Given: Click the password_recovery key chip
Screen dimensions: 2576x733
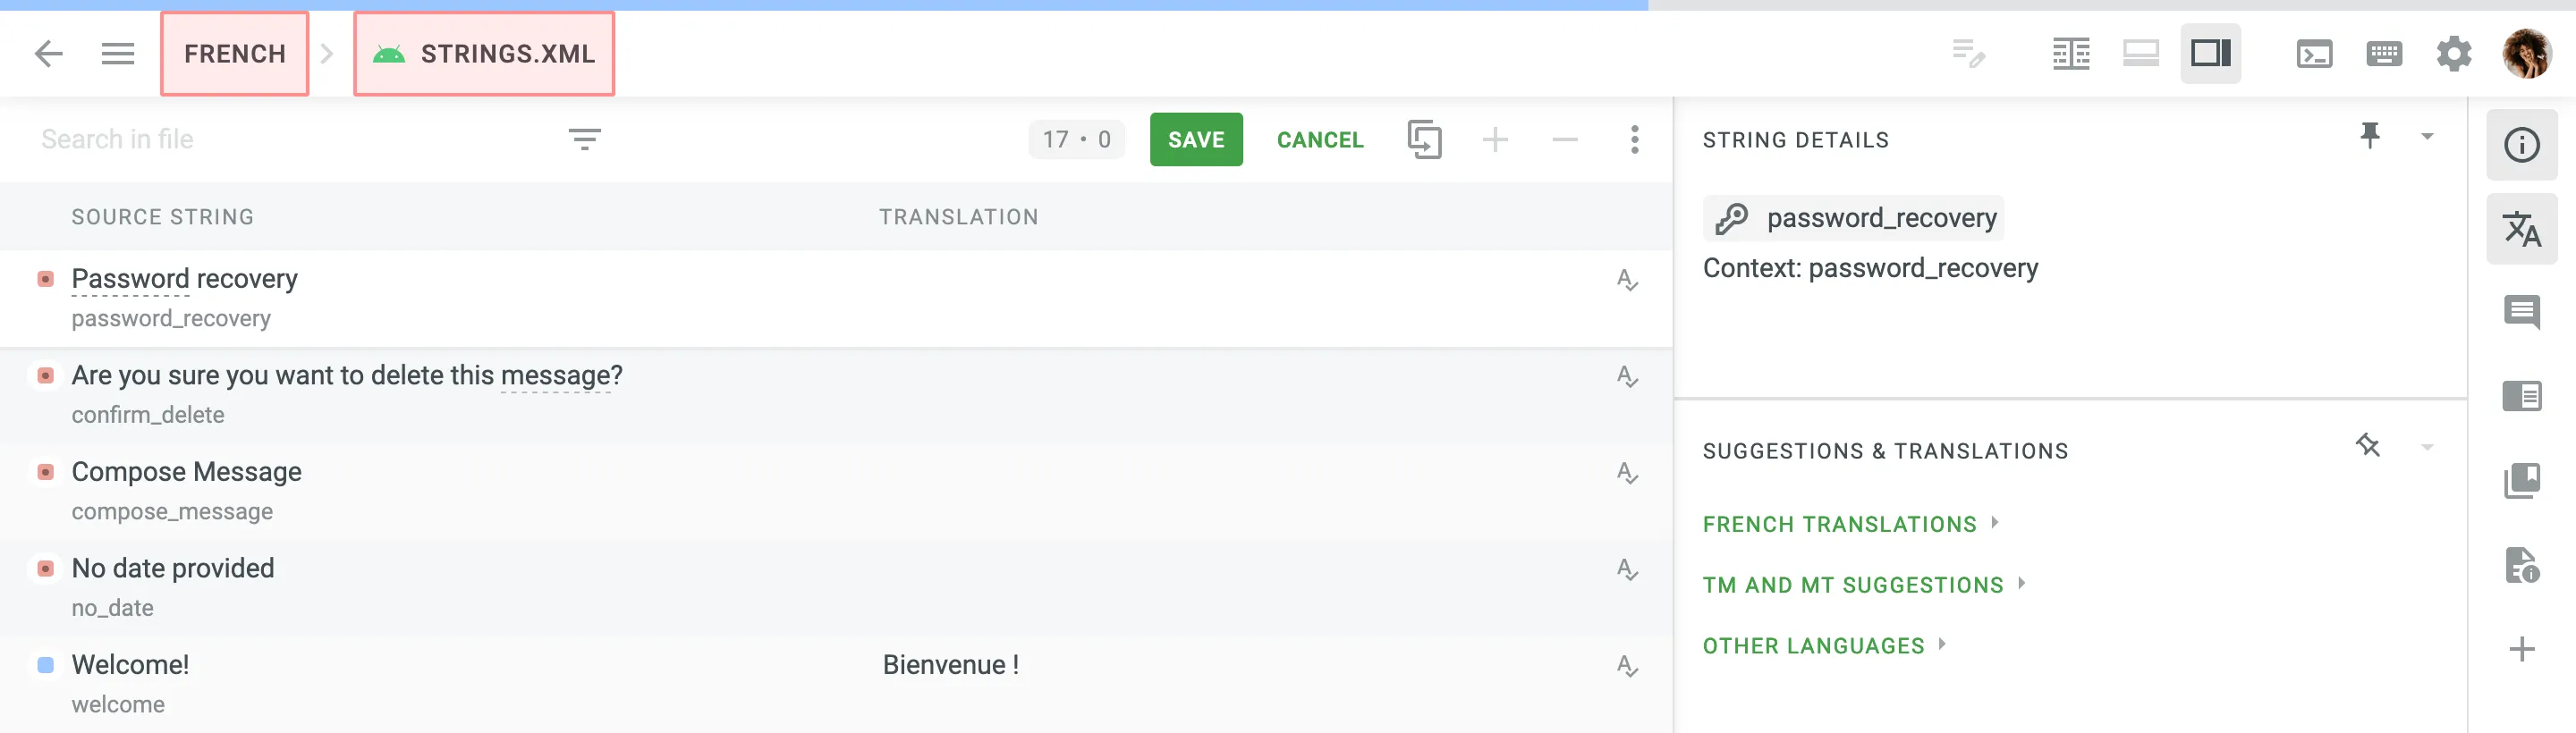Looking at the screenshot, I should click(1854, 218).
